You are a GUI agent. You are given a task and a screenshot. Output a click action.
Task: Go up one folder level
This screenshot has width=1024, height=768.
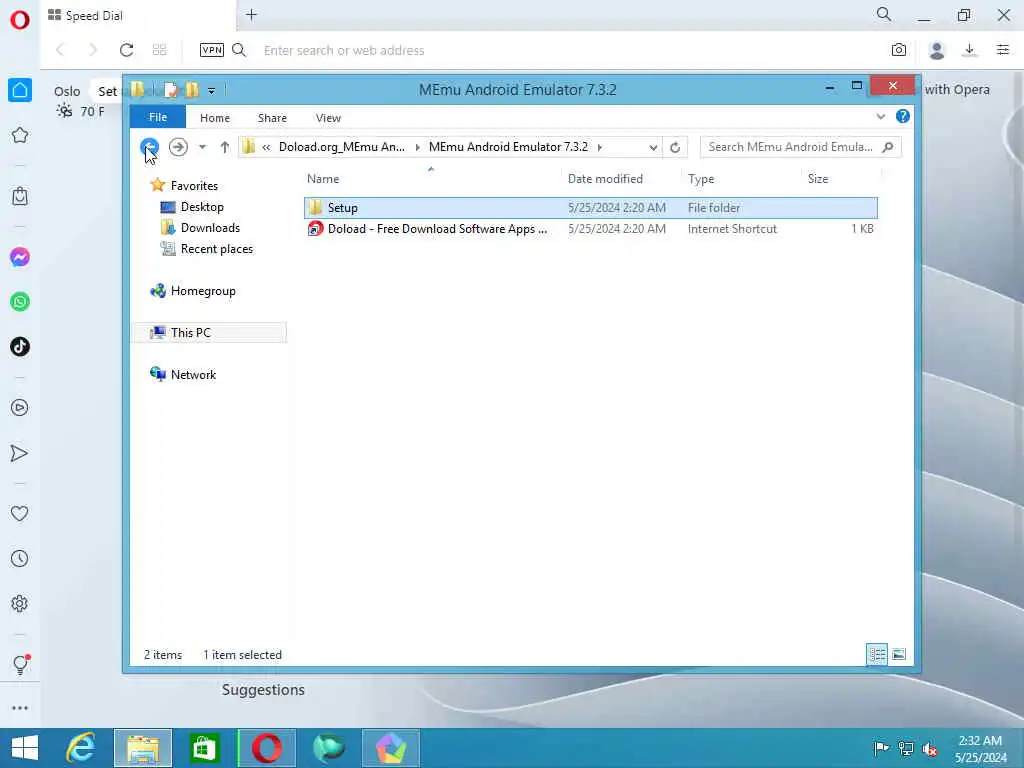225,147
